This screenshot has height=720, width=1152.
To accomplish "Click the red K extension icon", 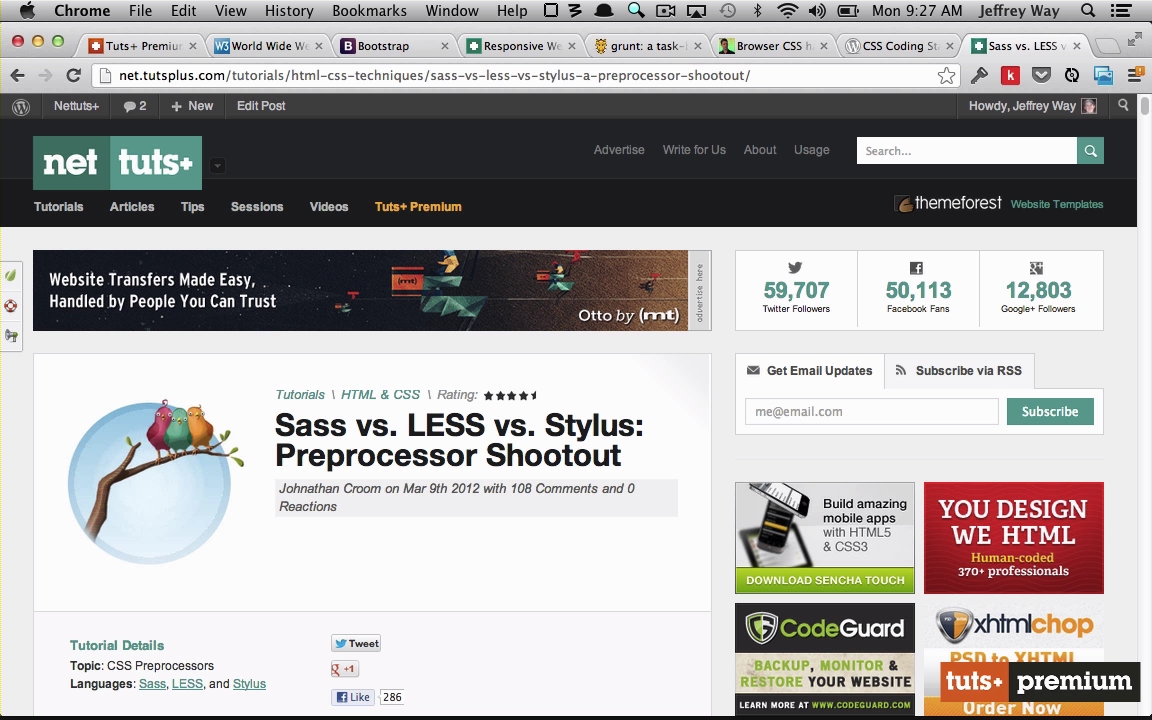I will click(x=1010, y=75).
